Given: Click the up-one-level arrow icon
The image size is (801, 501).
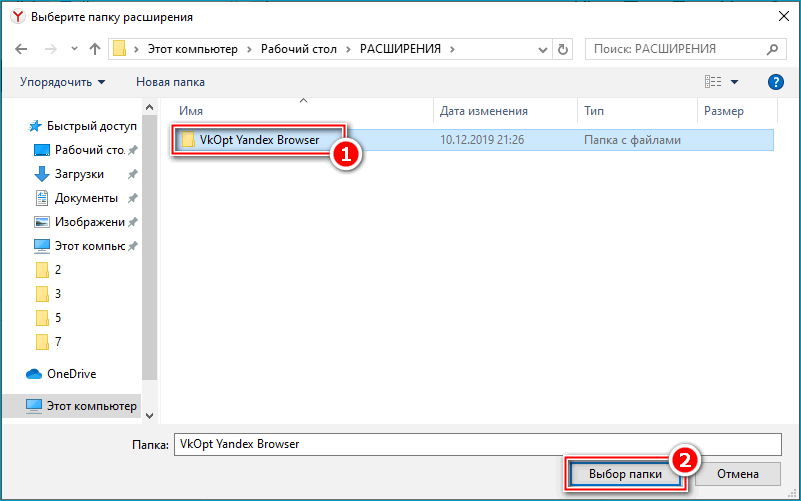Looking at the screenshot, I should [95, 48].
